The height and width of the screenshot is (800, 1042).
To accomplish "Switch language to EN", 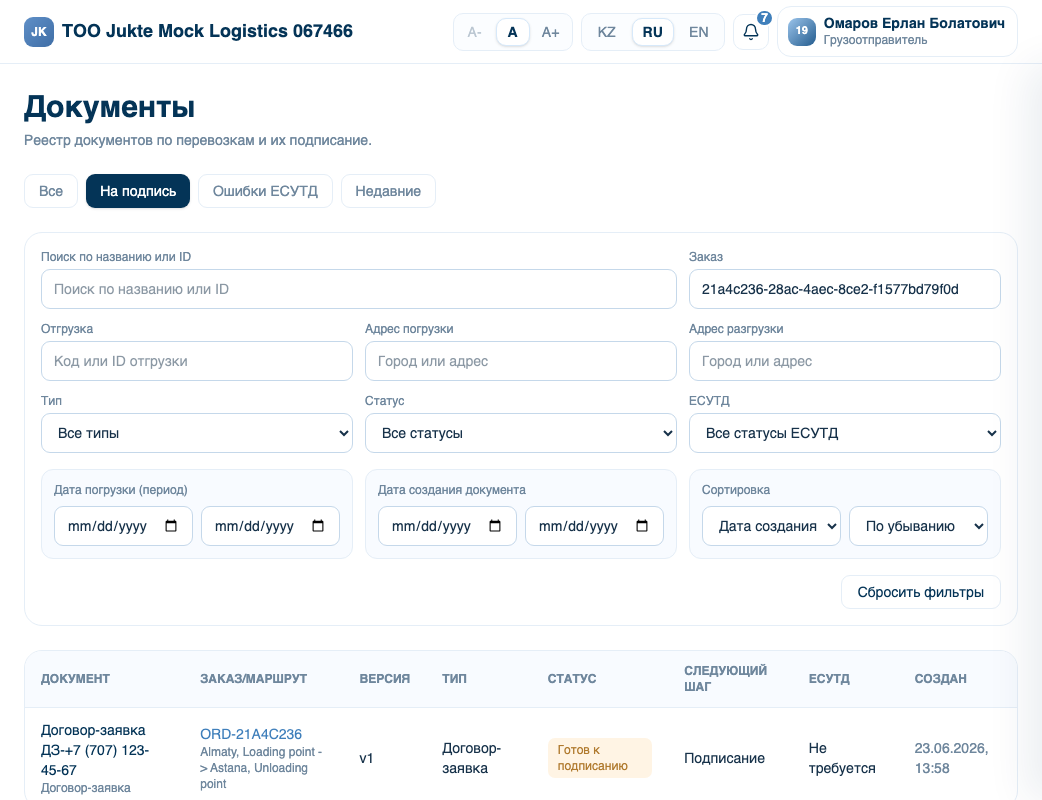I will [x=698, y=32].
